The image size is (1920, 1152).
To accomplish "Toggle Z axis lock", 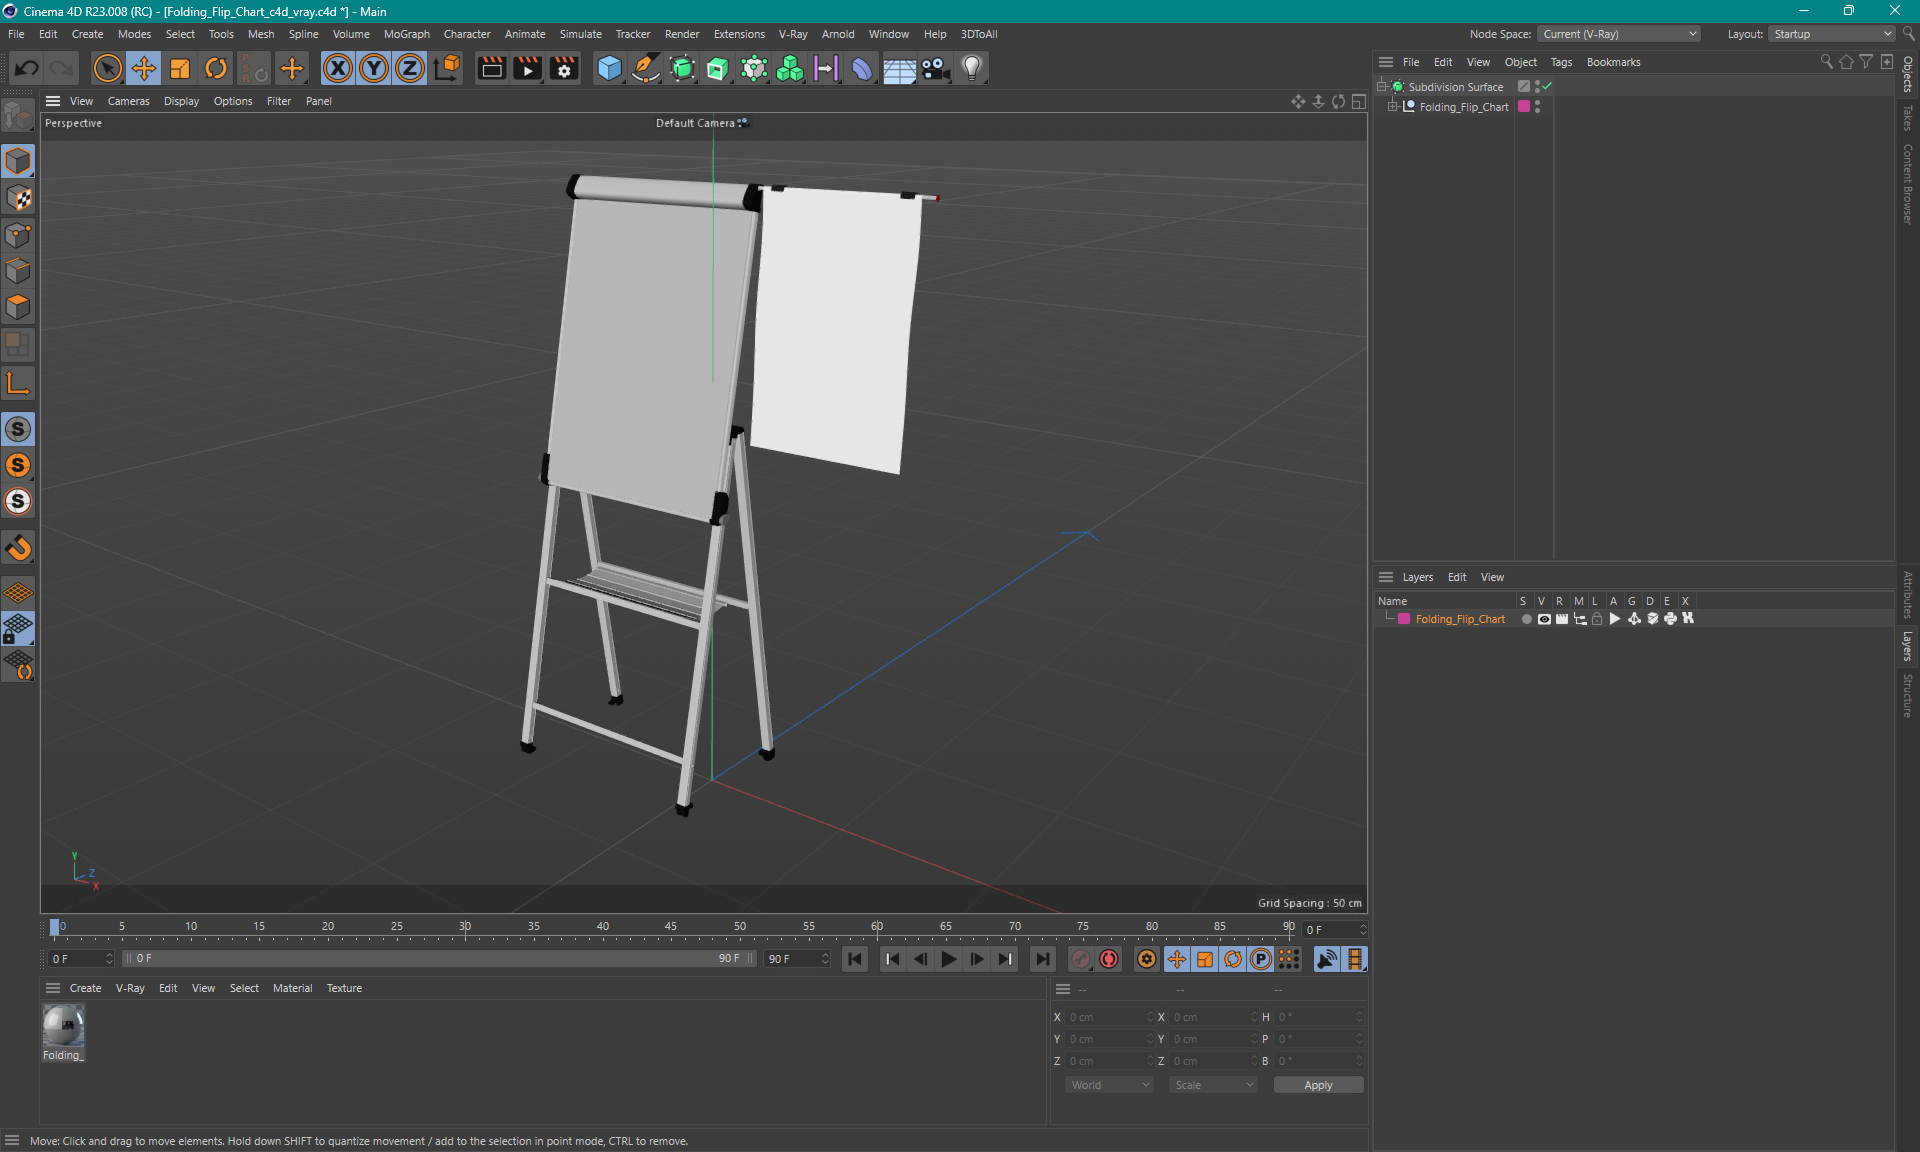I will pos(410,68).
